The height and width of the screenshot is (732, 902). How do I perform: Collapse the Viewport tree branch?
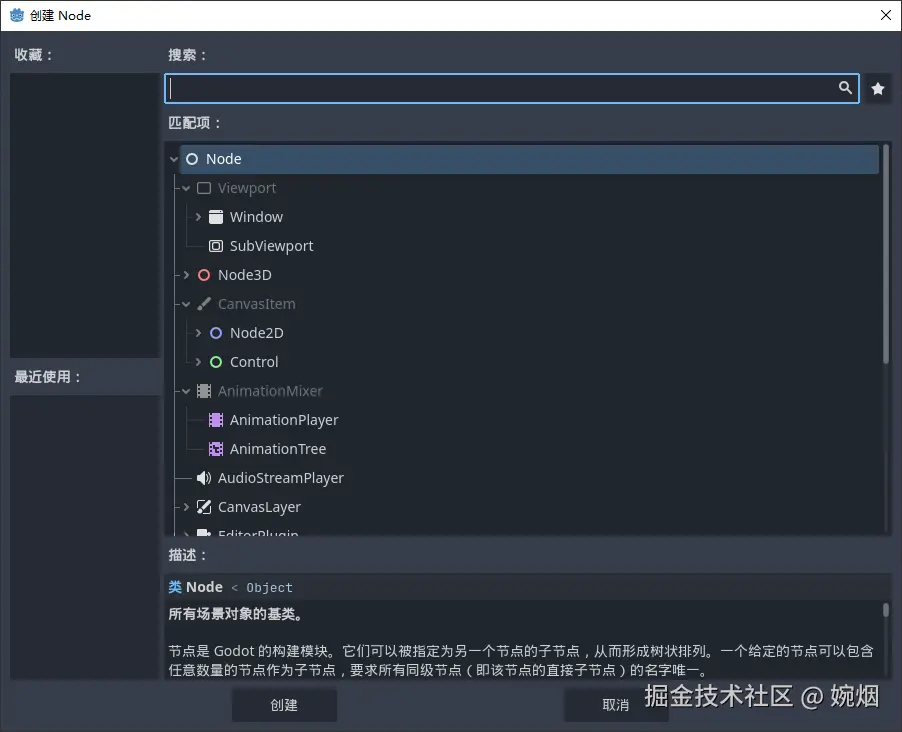click(186, 187)
